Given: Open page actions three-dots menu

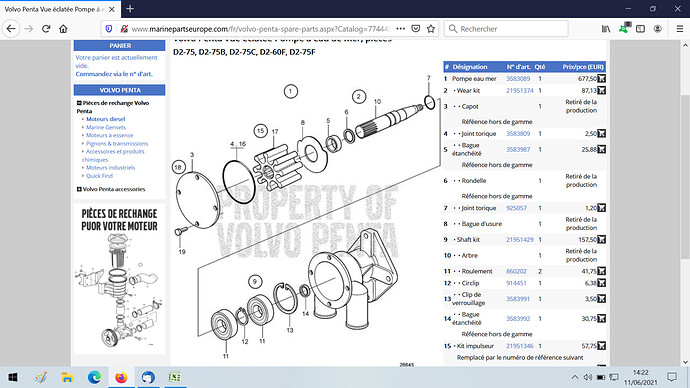Looking at the screenshot, I should (400, 29).
